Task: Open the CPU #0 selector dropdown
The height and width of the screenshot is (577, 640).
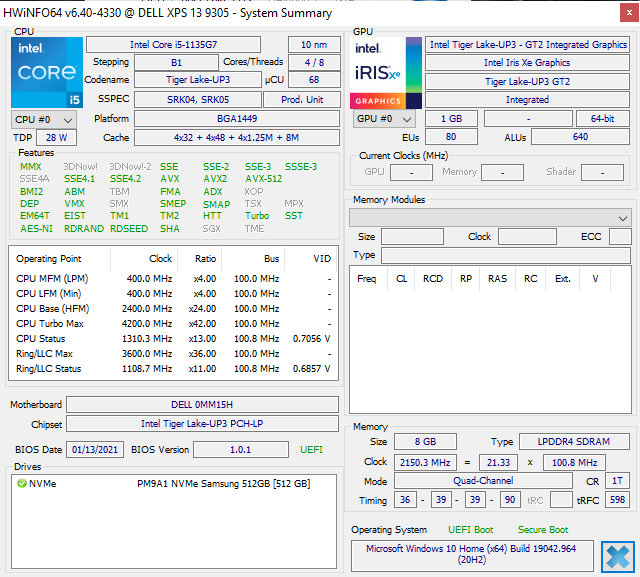Action: pos(41,119)
